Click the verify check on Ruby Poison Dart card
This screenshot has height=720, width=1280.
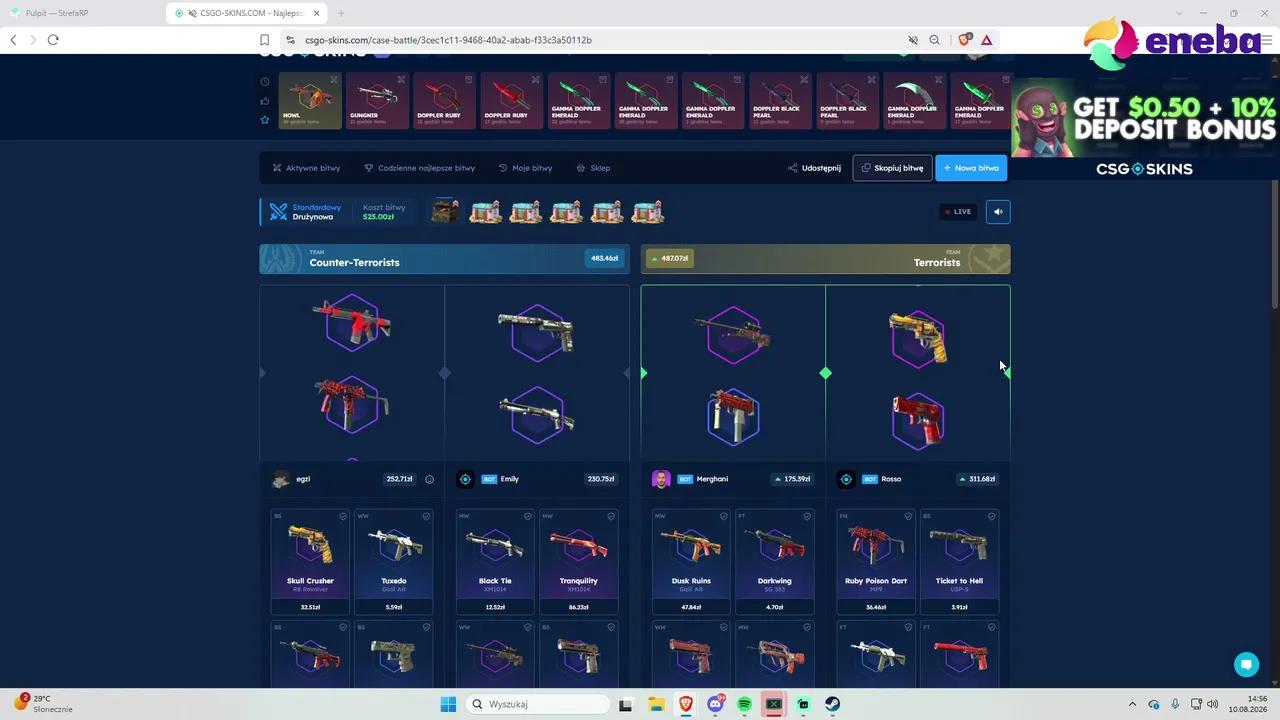[909, 517]
